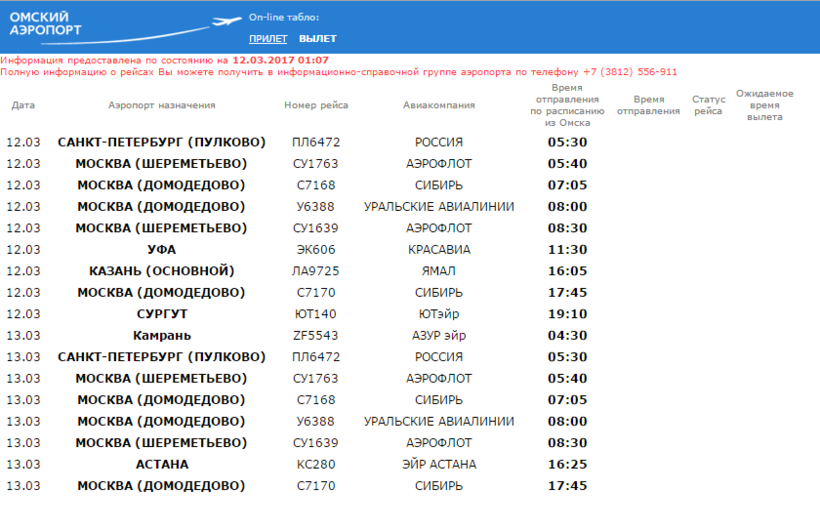The width and height of the screenshot is (820, 532).
Task: Click the Авиакомпания column header
Action: click(x=439, y=105)
